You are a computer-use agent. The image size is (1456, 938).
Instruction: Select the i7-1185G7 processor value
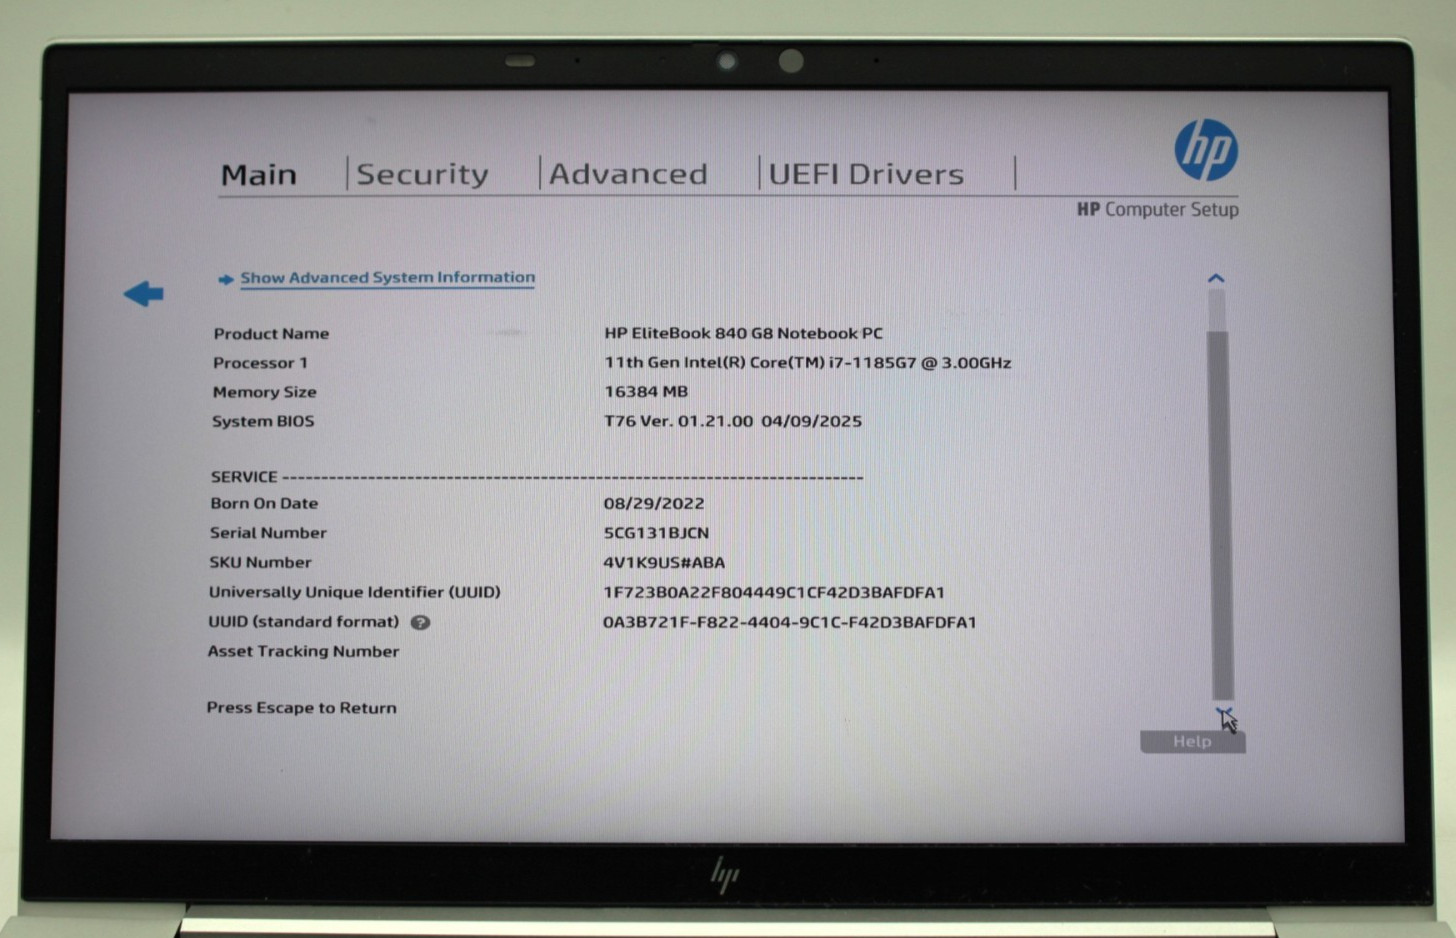click(x=807, y=363)
